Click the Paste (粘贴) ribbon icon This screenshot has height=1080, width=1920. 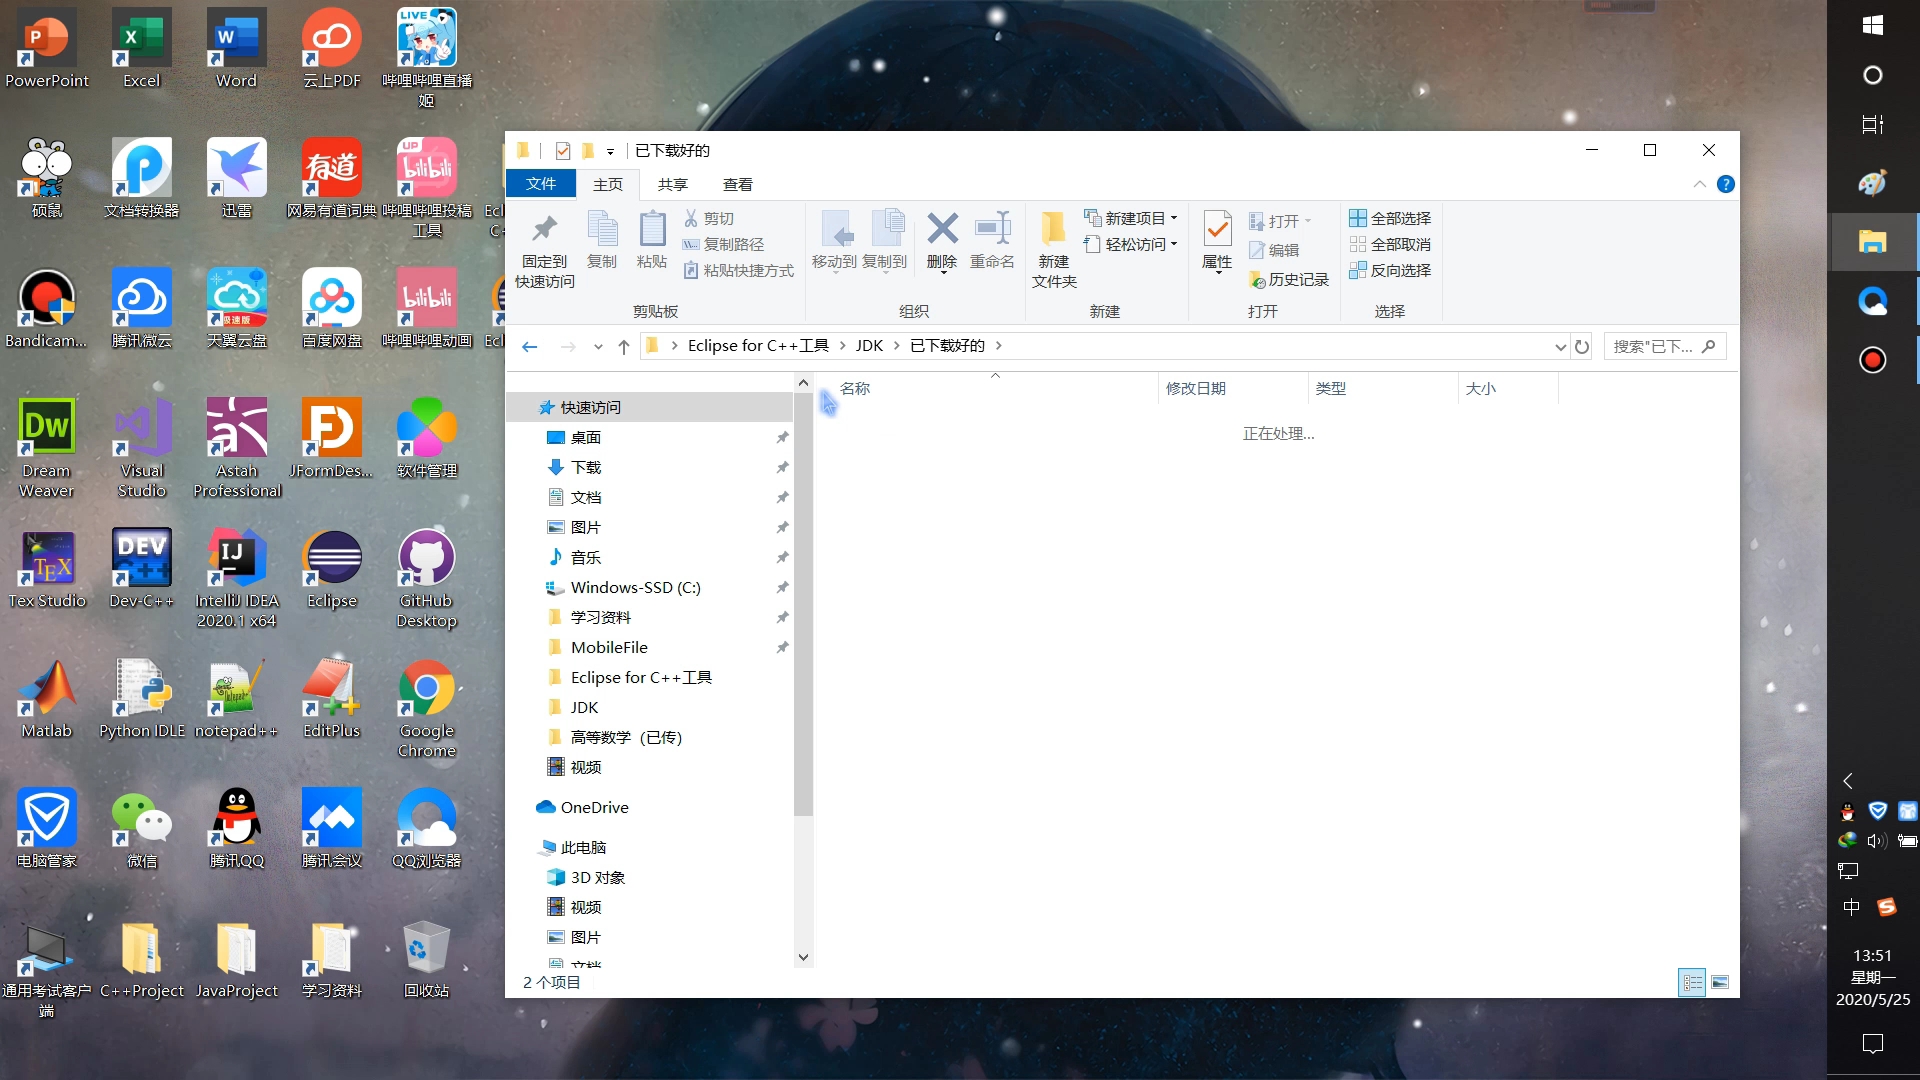coord(652,229)
